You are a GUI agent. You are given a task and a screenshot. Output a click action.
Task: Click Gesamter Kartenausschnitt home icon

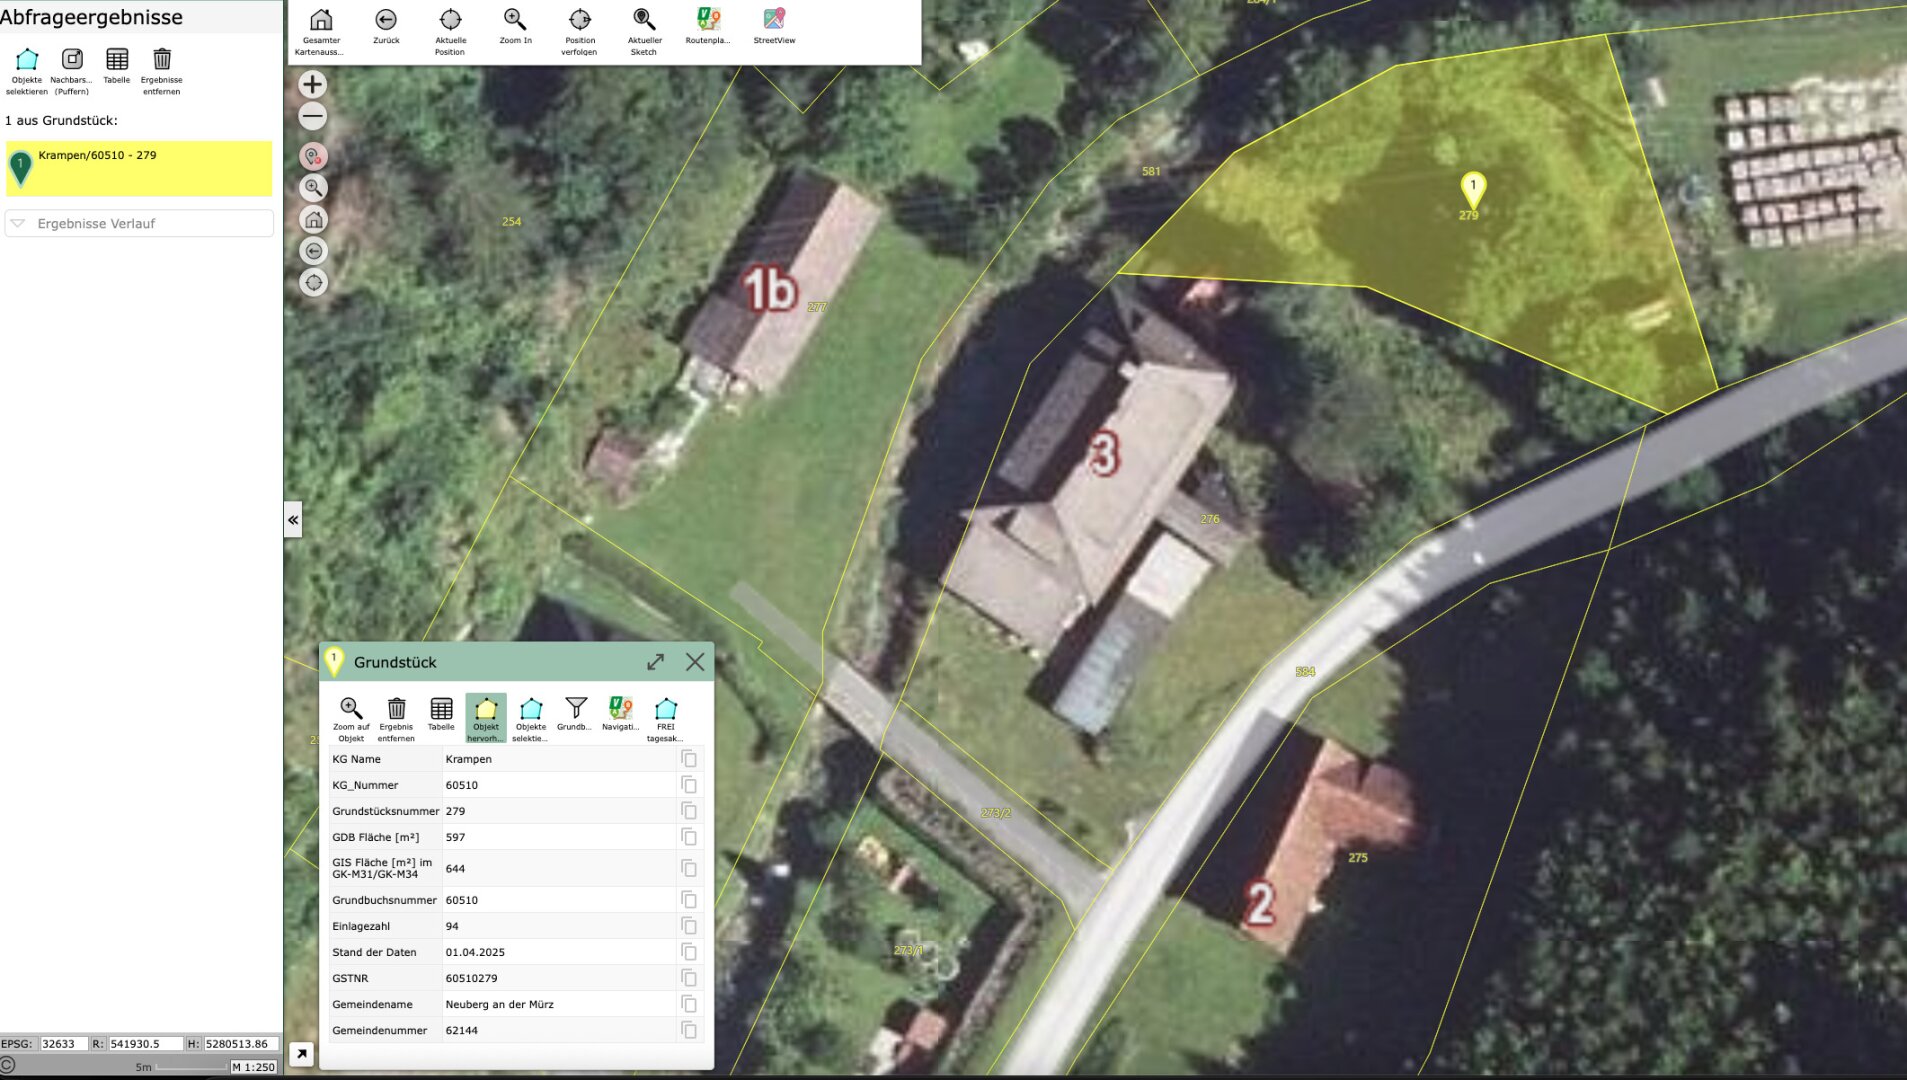click(321, 20)
